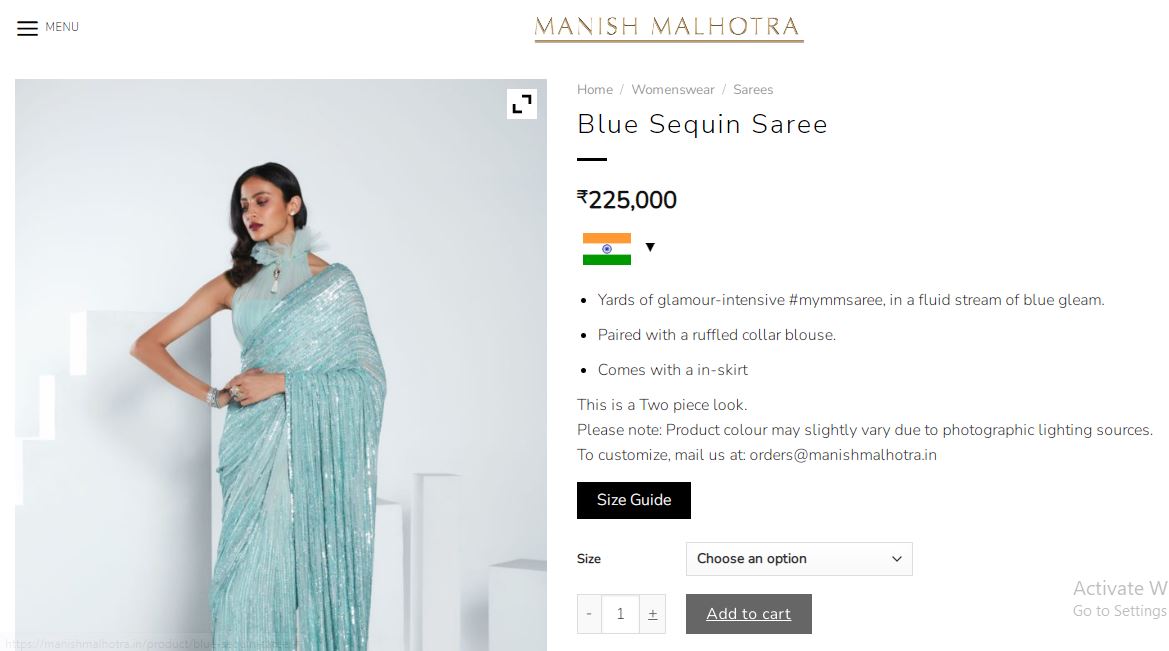Image resolution: width=1169 pixels, height=651 pixels.
Task: Click the blue sequin saree product image
Action: [281, 365]
